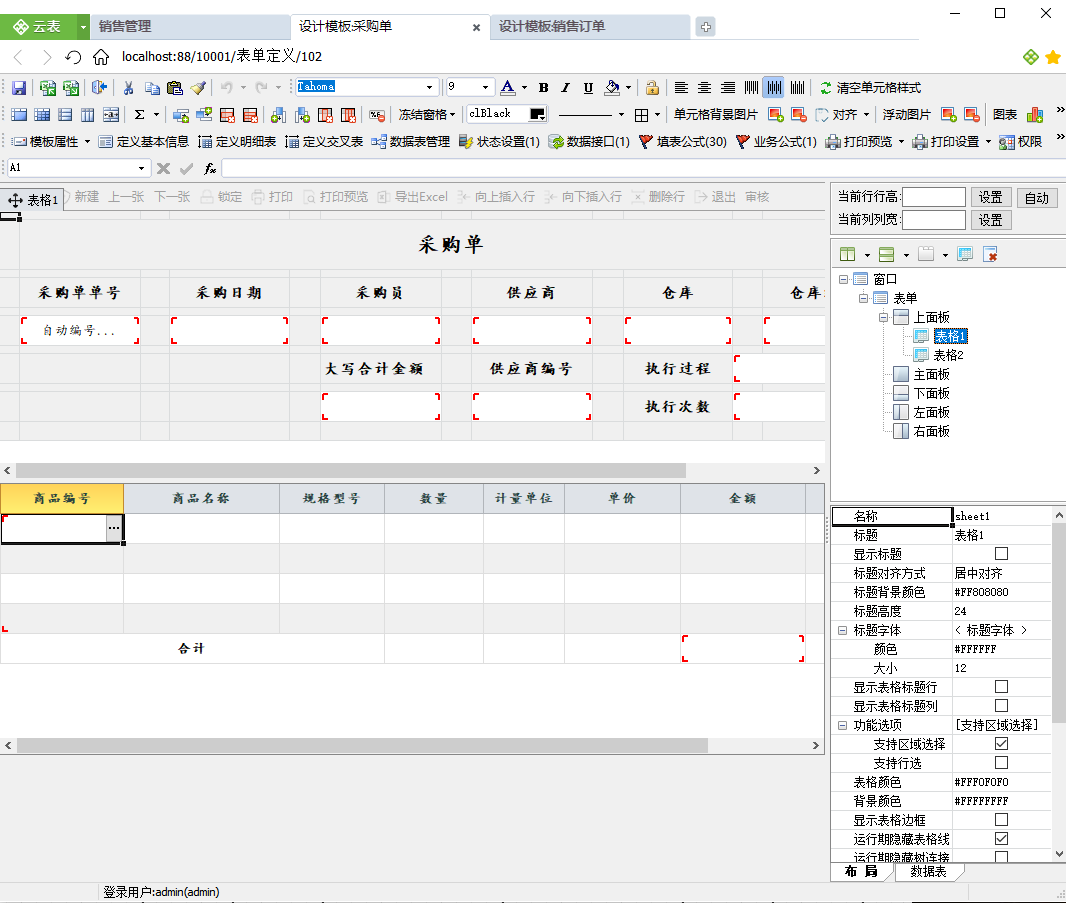Viewport: 1066px width, 903px height.
Task: Collapse the 功能选项 property group
Action: pos(842,726)
